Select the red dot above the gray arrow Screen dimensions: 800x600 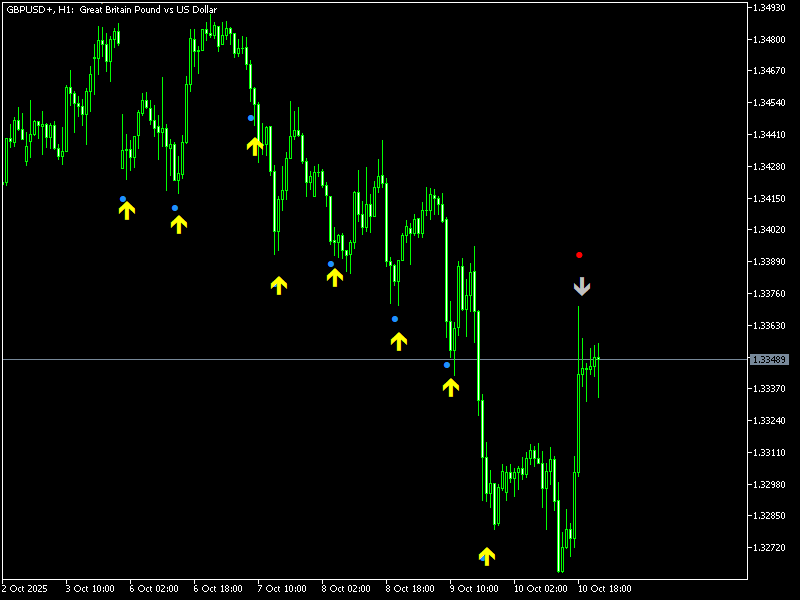579,255
